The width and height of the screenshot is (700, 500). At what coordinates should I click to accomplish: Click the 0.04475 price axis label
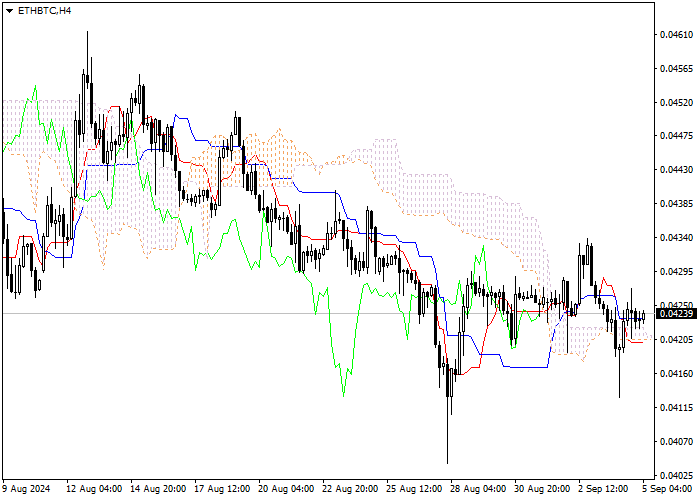pyautogui.click(x=677, y=136)
